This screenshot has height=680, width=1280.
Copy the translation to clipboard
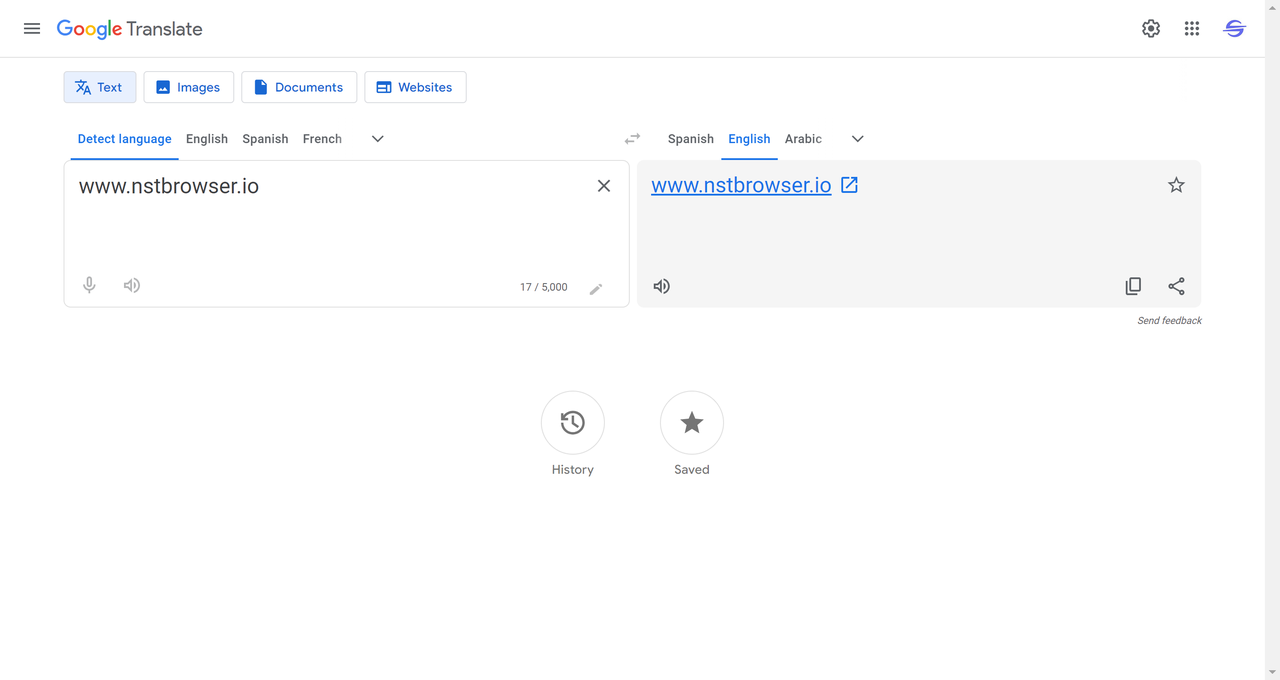point(1133,286)
